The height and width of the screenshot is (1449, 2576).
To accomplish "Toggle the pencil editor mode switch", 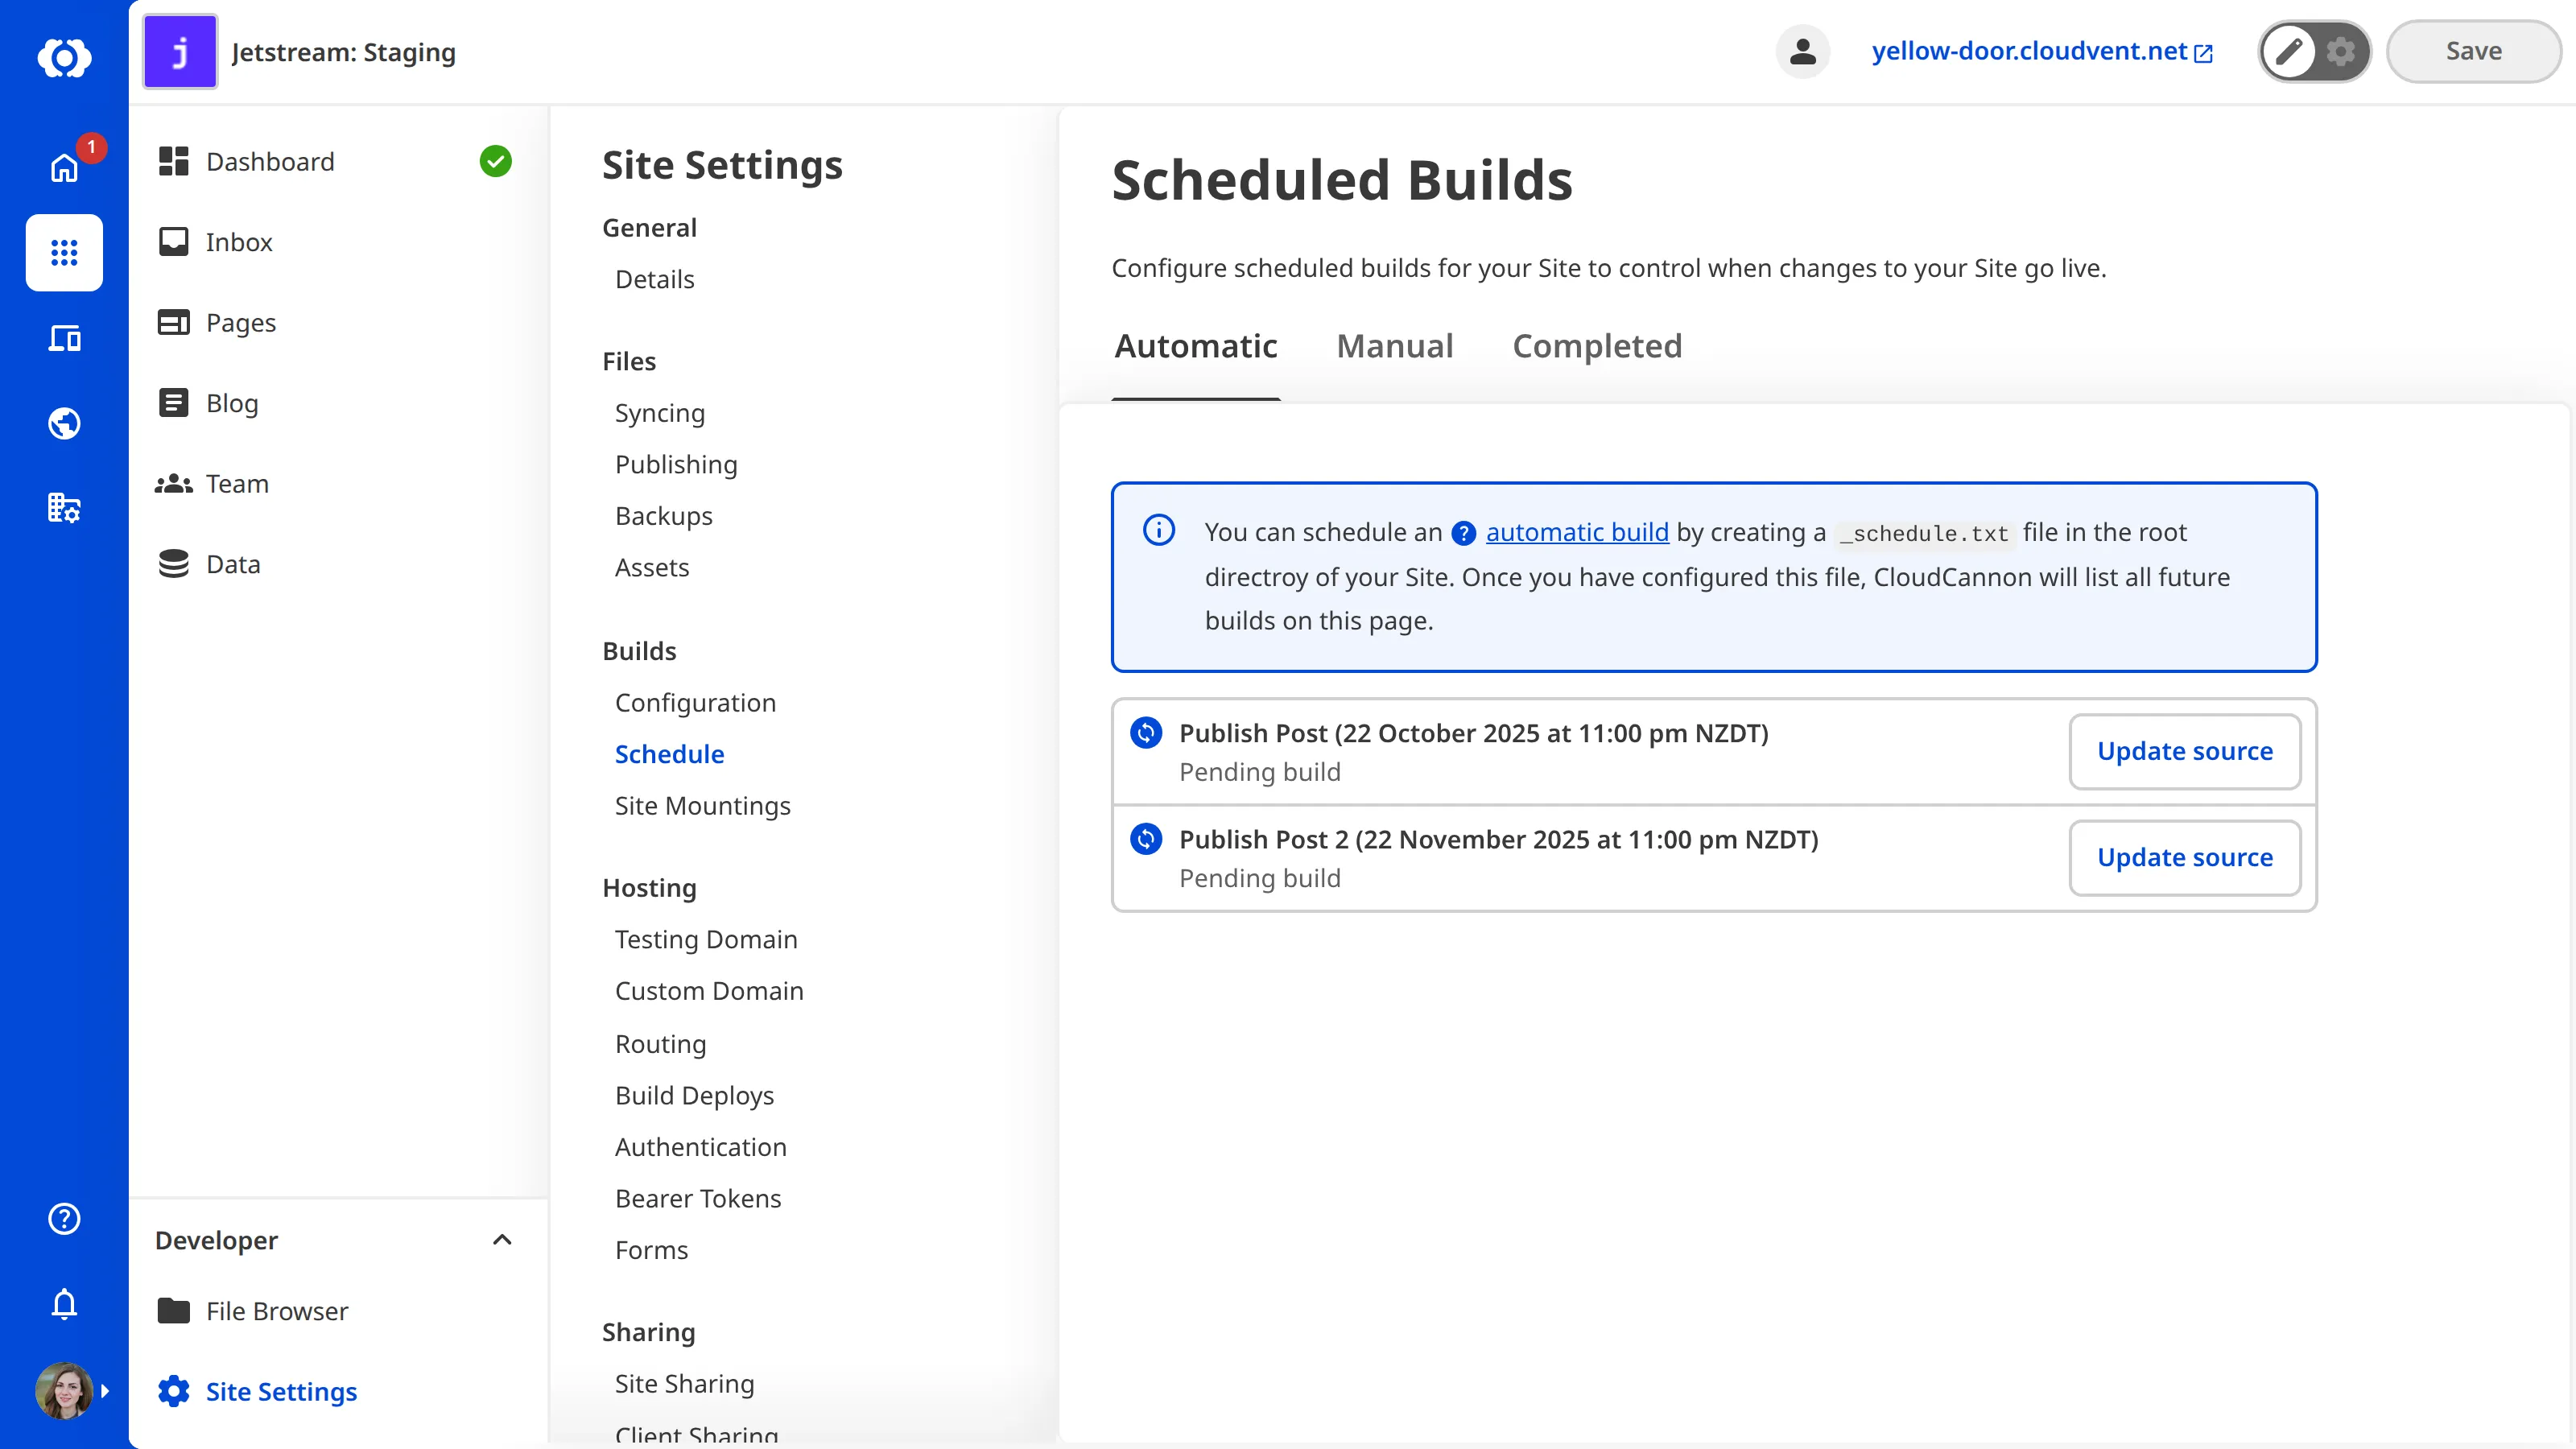I will tap(2289, 51).
